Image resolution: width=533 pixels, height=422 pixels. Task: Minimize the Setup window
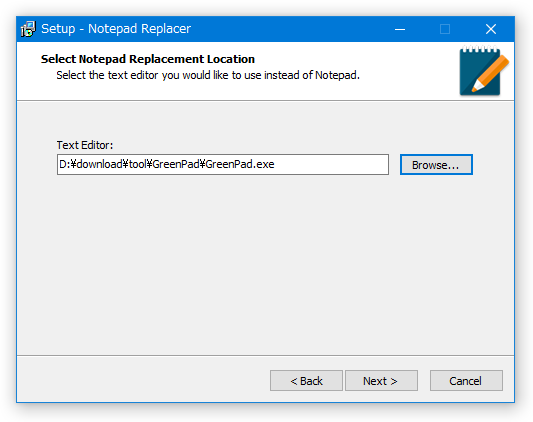(x=400, y=29)
